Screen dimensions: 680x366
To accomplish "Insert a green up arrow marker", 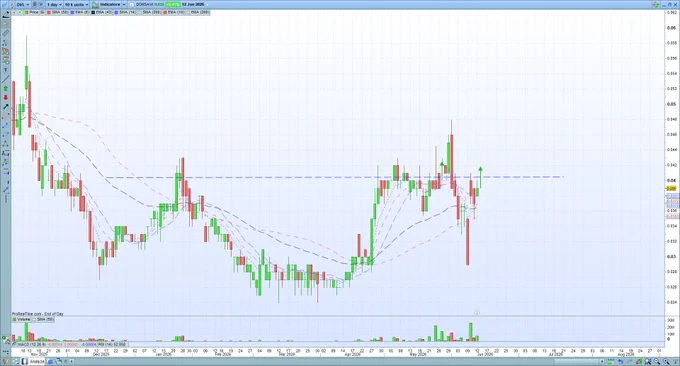I will pos(6,88).
